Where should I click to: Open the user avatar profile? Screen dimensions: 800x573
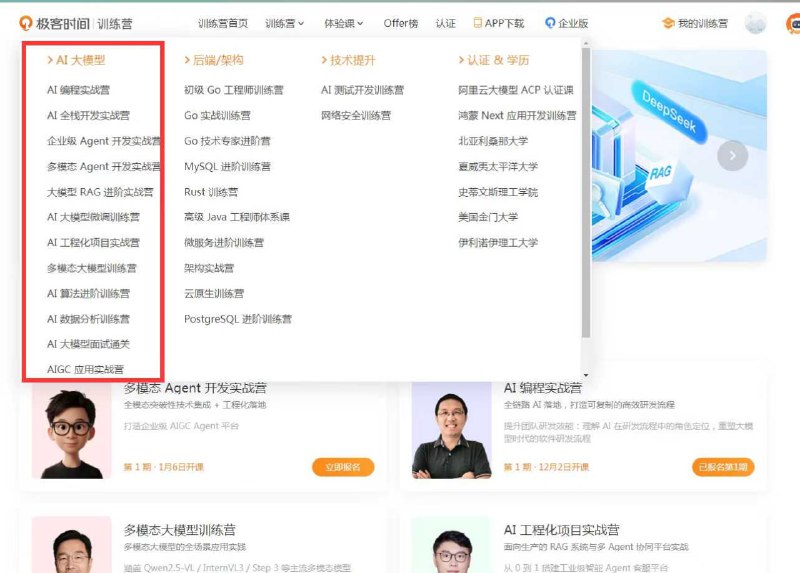point(755,23)
